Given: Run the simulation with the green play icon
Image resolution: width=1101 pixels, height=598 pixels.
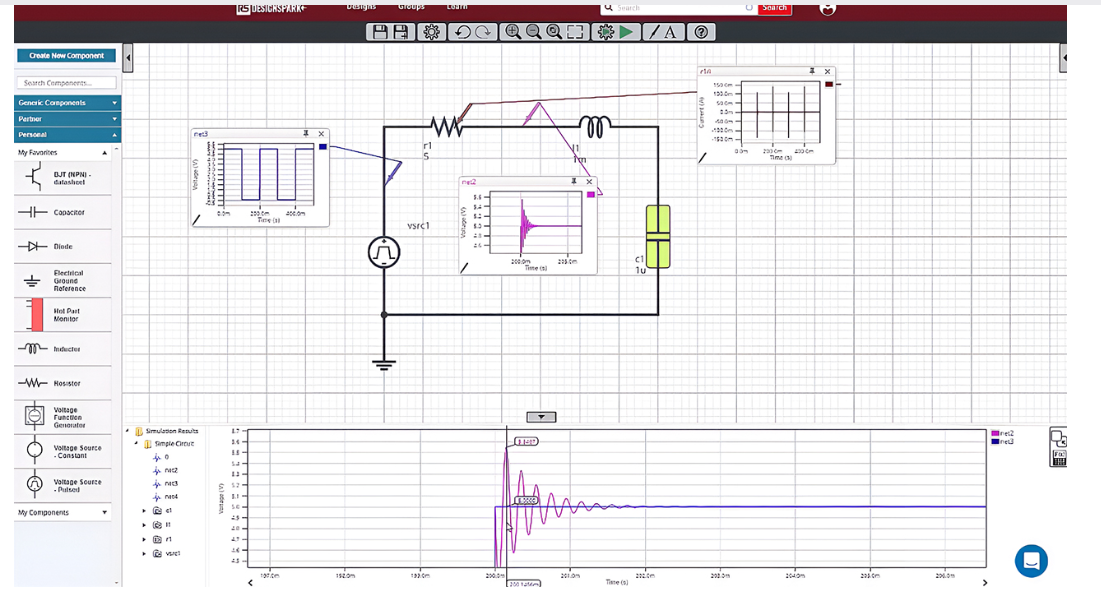Looking at the screenshot, I should [x=626, y=32].
